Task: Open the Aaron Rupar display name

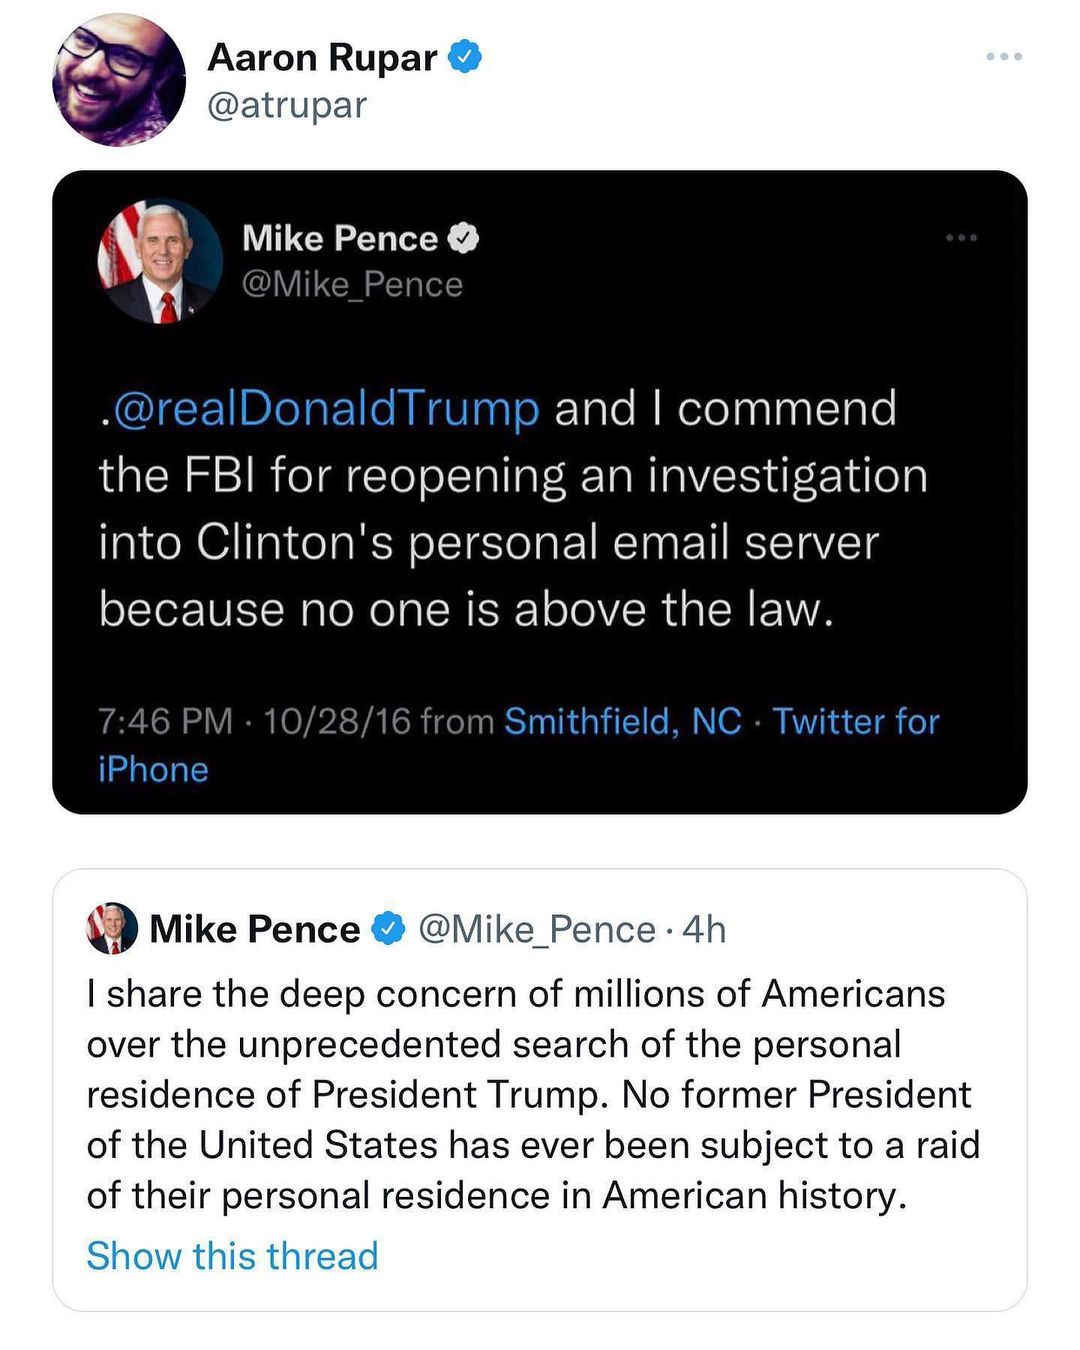Action: [322, 58]
